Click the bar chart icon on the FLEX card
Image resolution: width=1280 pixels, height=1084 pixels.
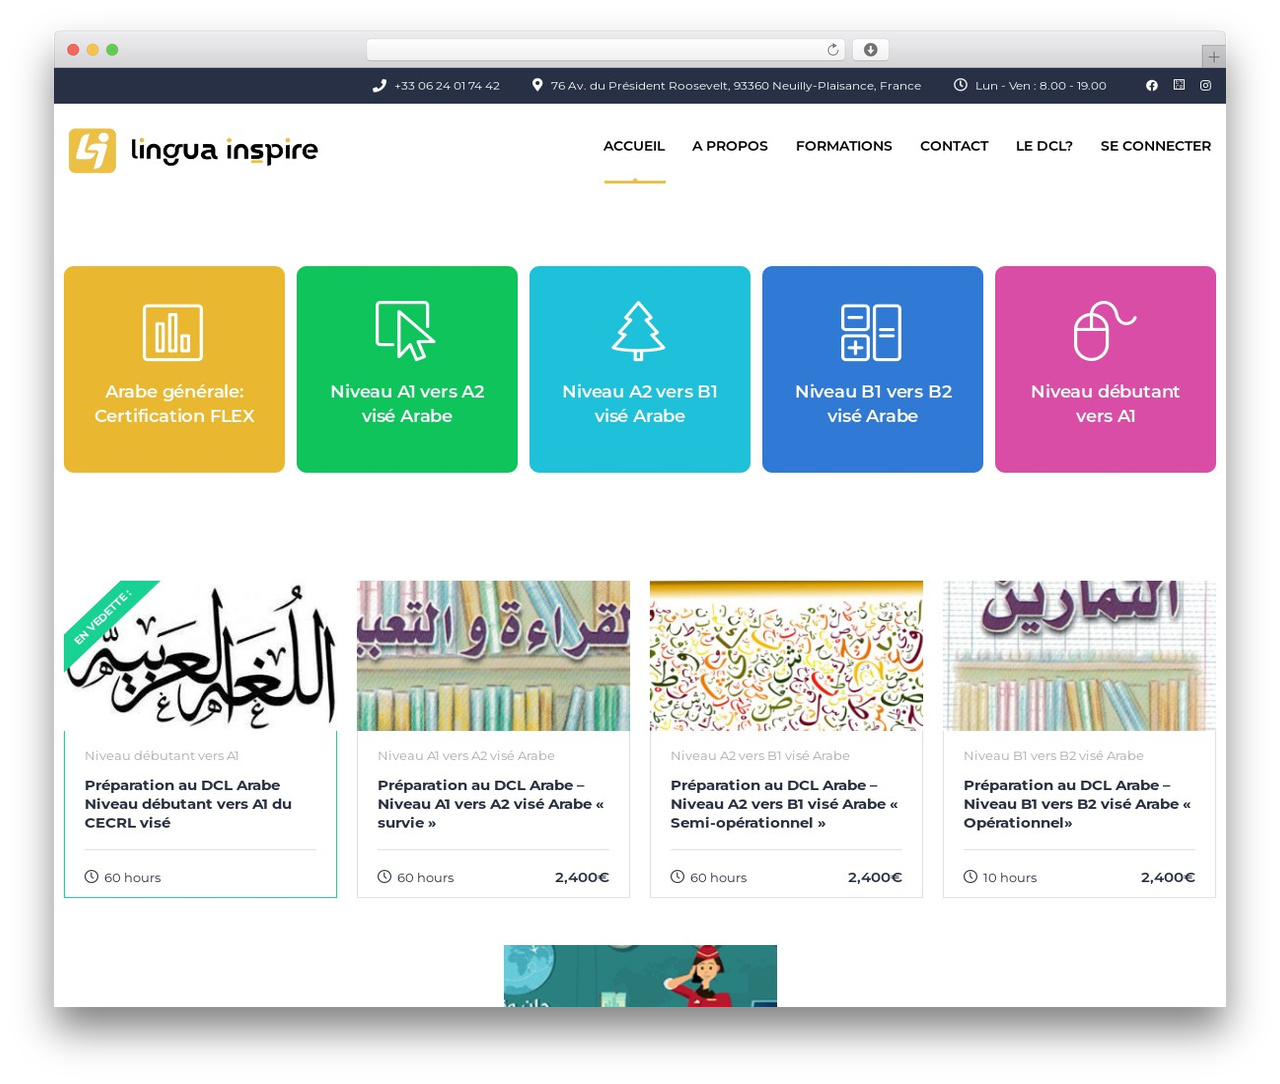point(173,332)
